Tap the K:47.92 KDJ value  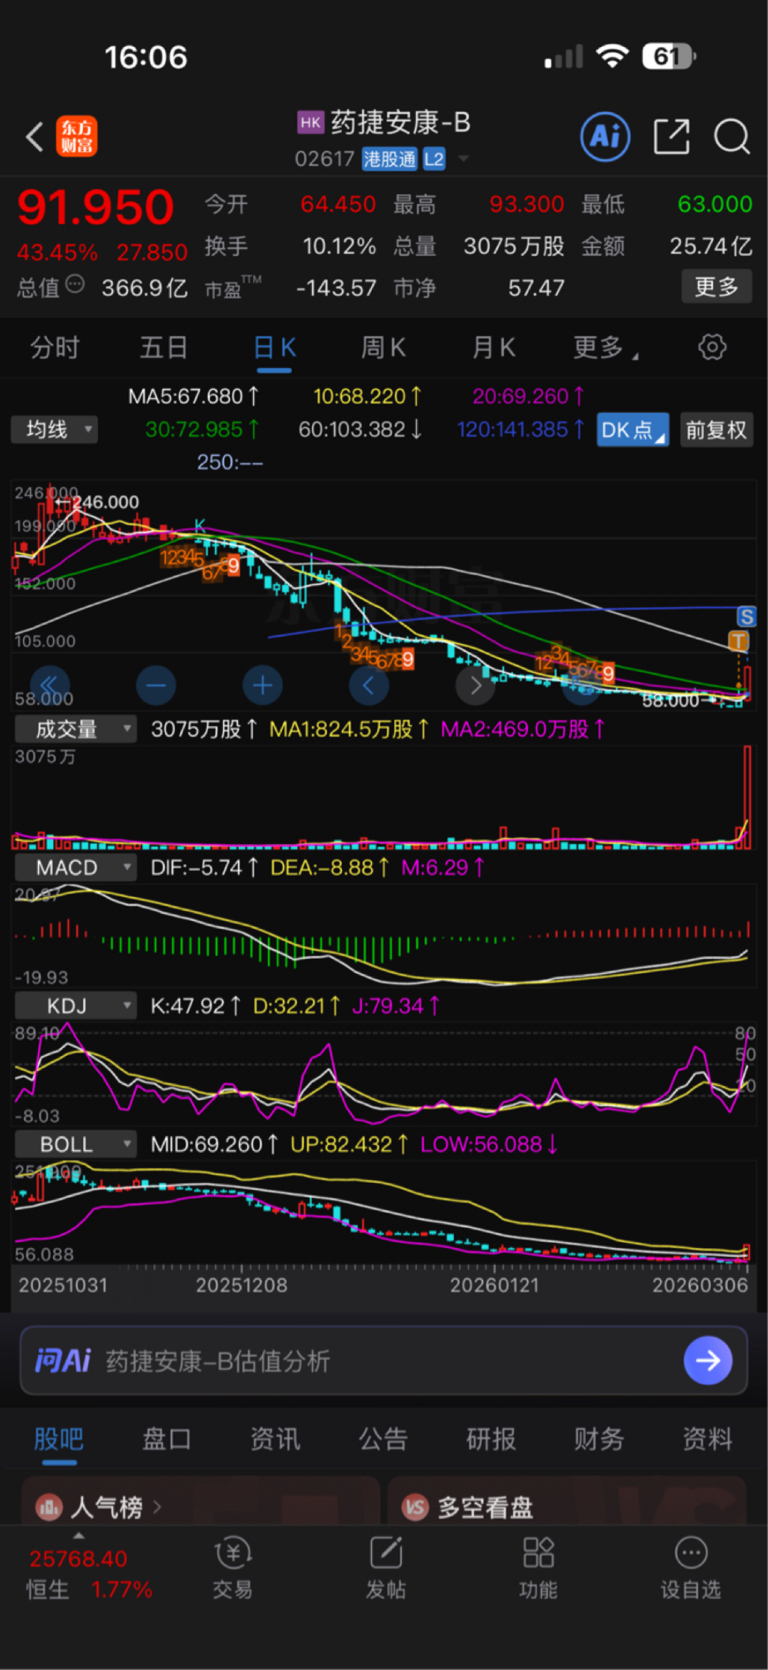(195, 1005)
